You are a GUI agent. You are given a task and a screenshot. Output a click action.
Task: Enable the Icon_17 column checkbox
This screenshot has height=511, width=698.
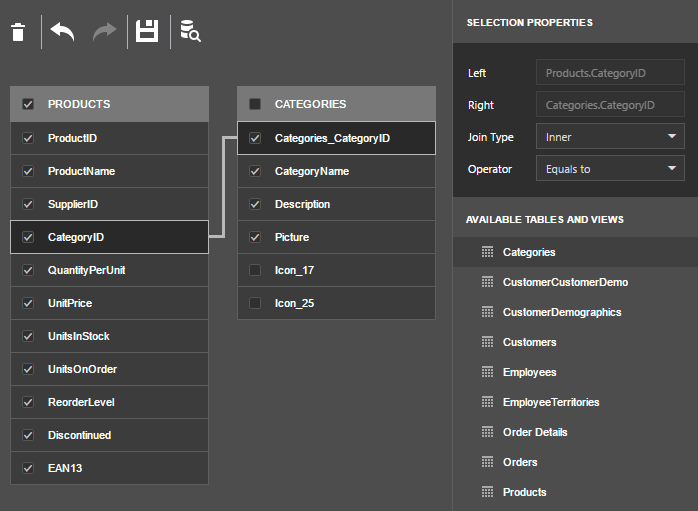point(255,270)
